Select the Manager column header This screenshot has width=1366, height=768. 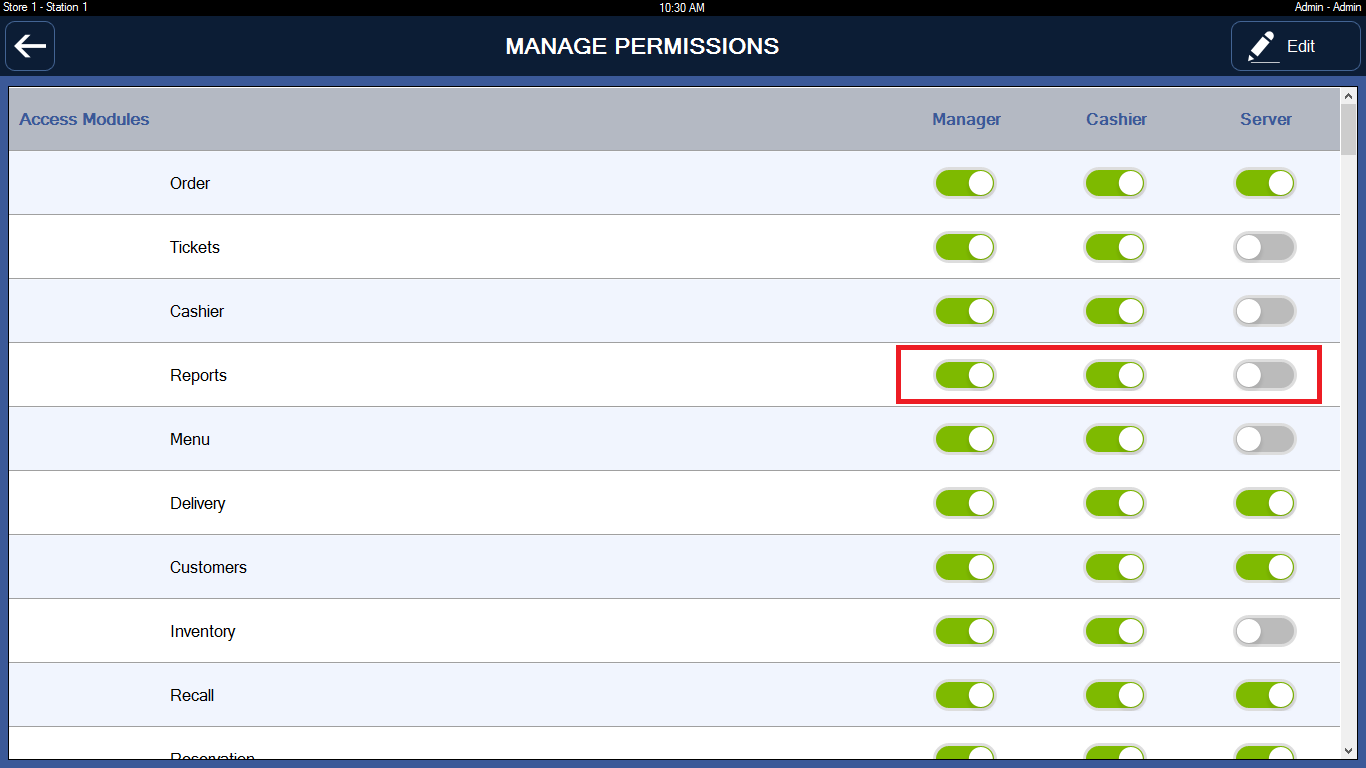[966, 119]
